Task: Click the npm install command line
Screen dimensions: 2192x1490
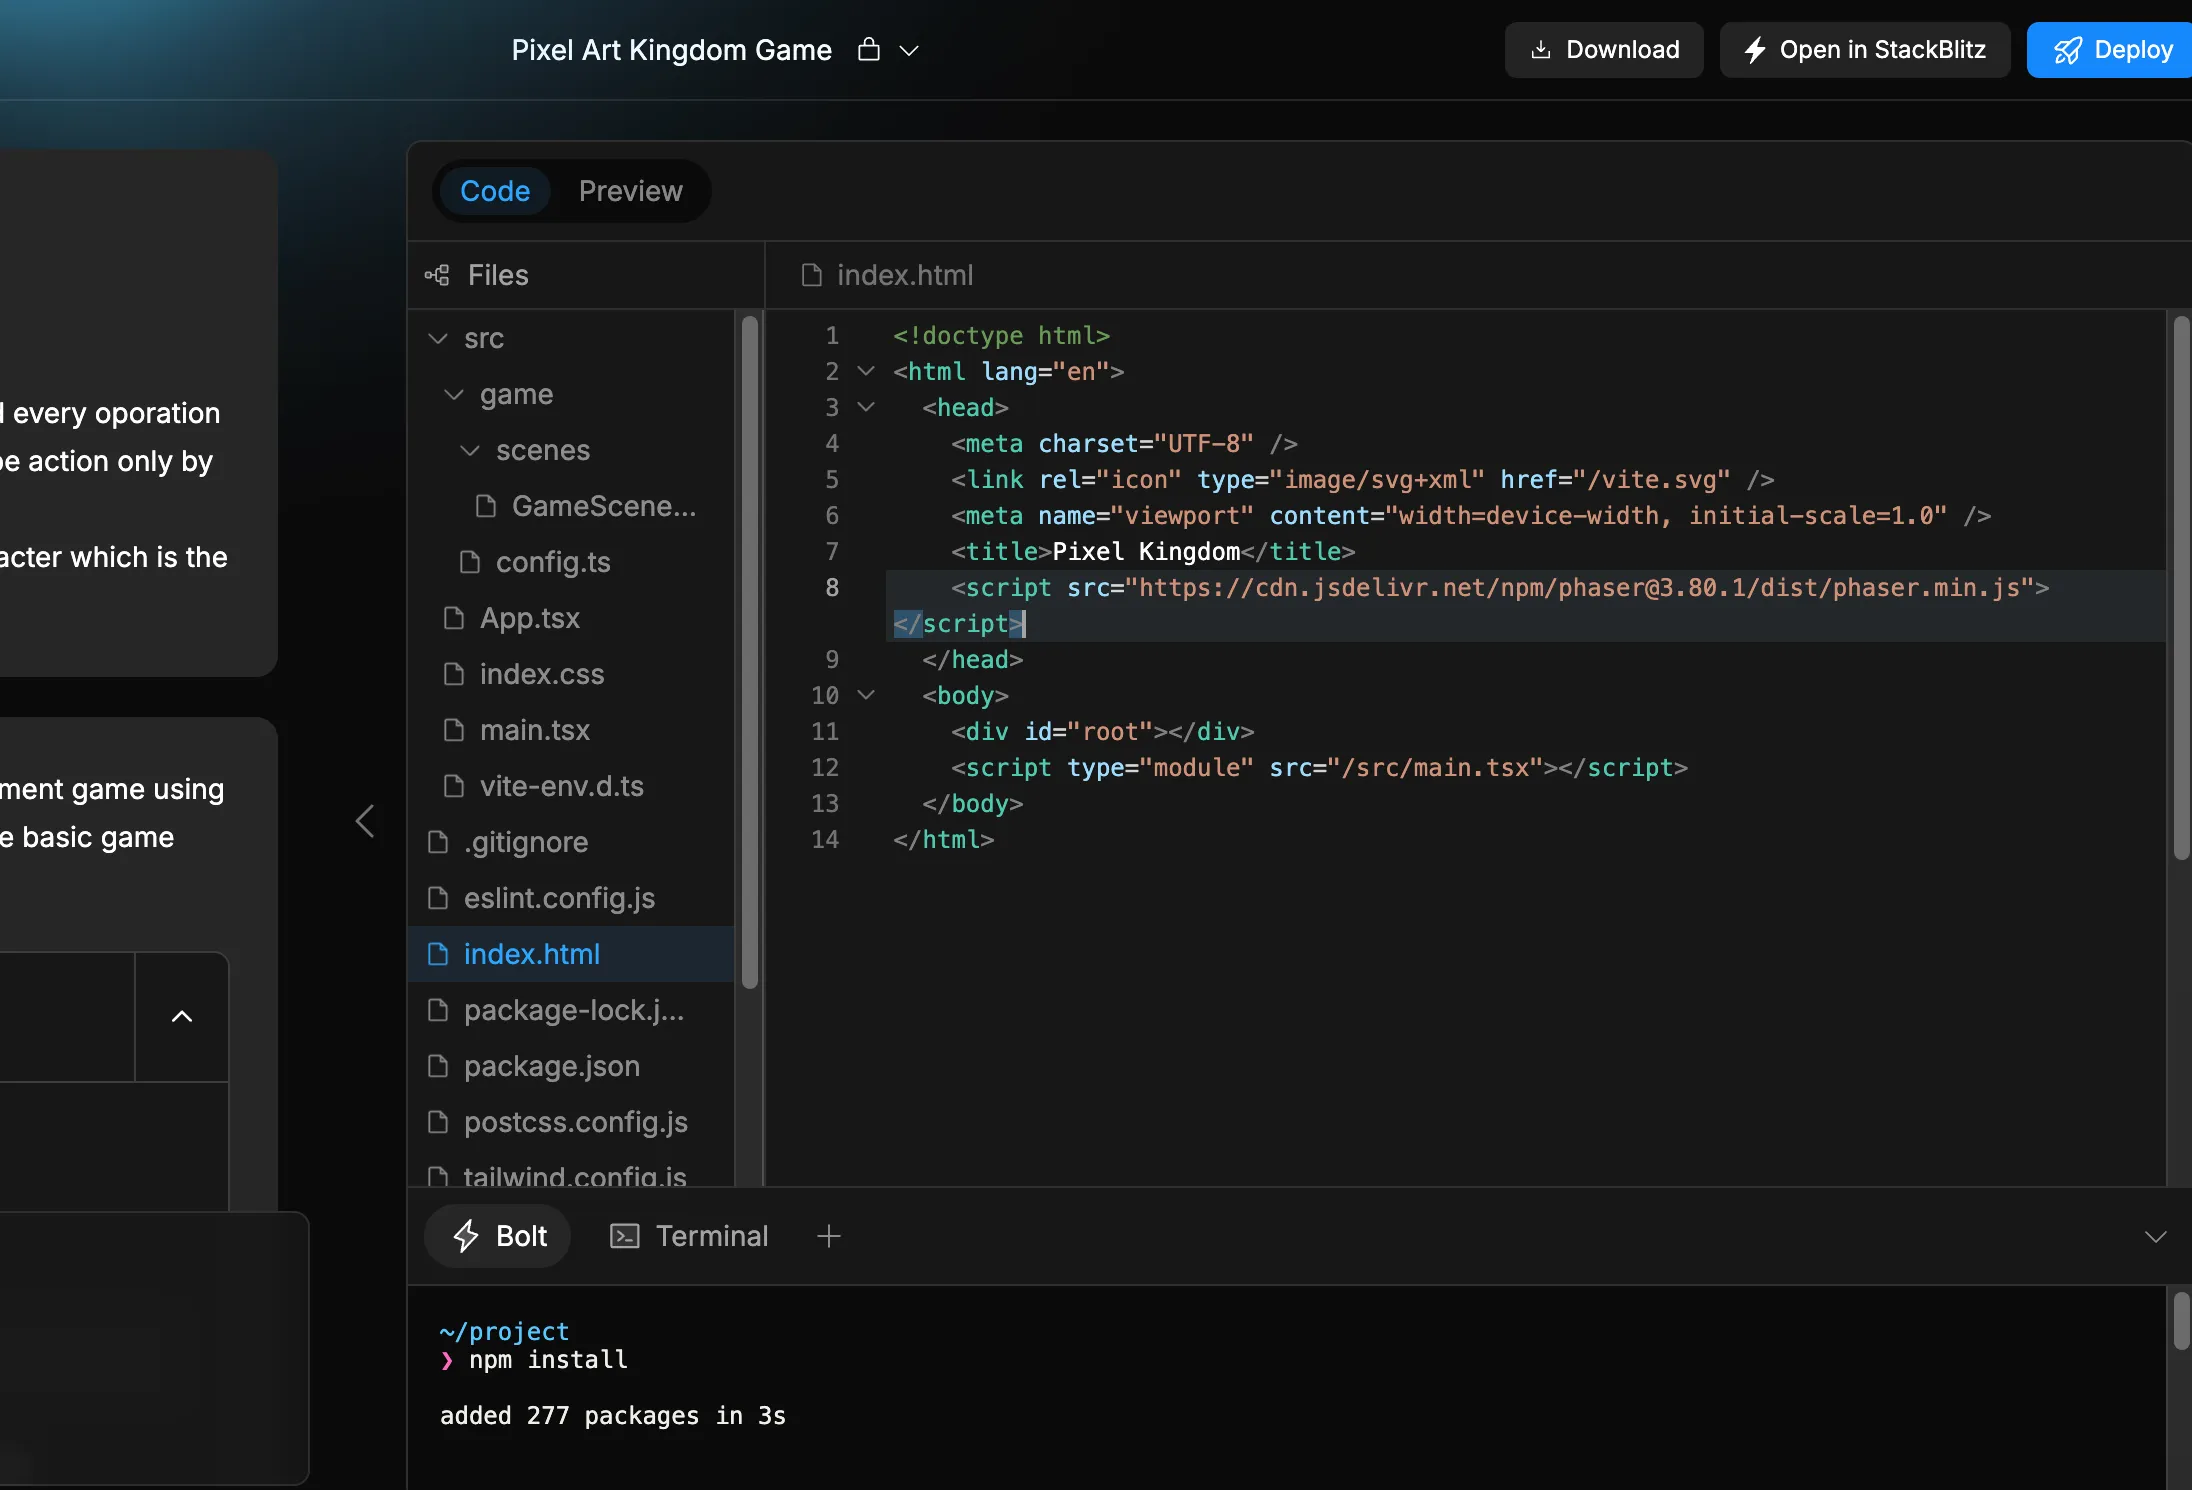Action: 548,1360
